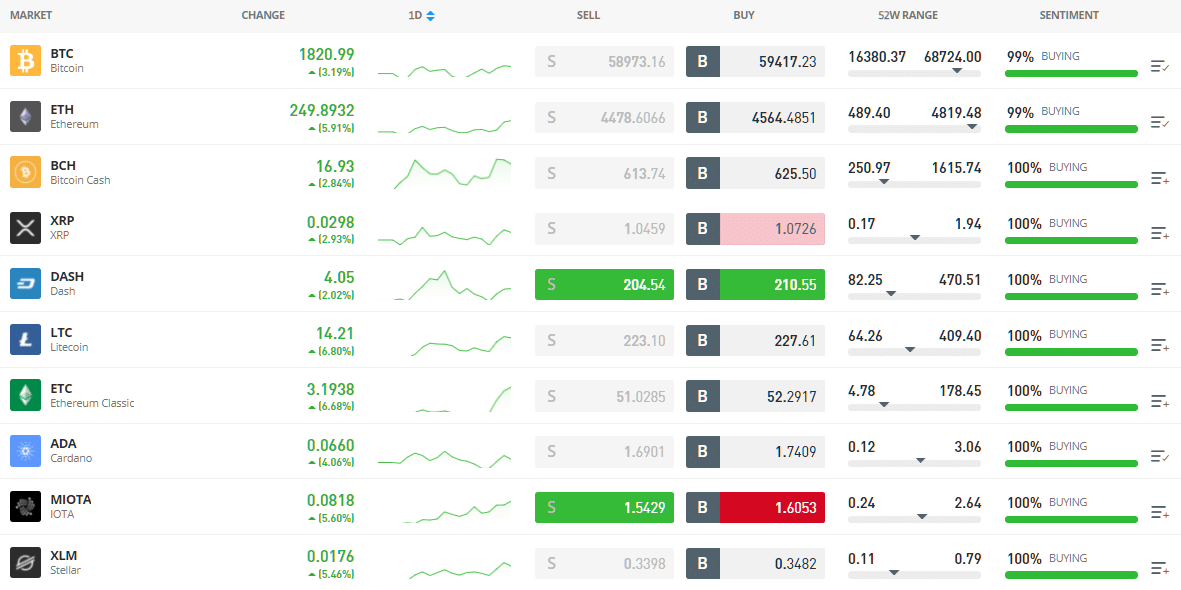Add ETC to watchlist with list-plus icon

click(x=1160, y=401)
